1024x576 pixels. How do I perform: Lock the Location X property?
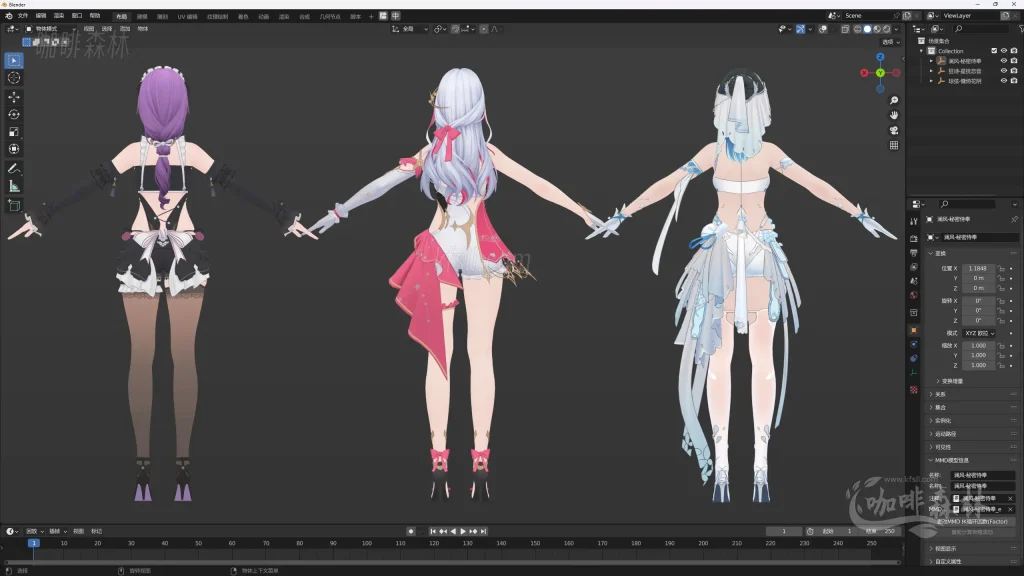pos(1001,268)
